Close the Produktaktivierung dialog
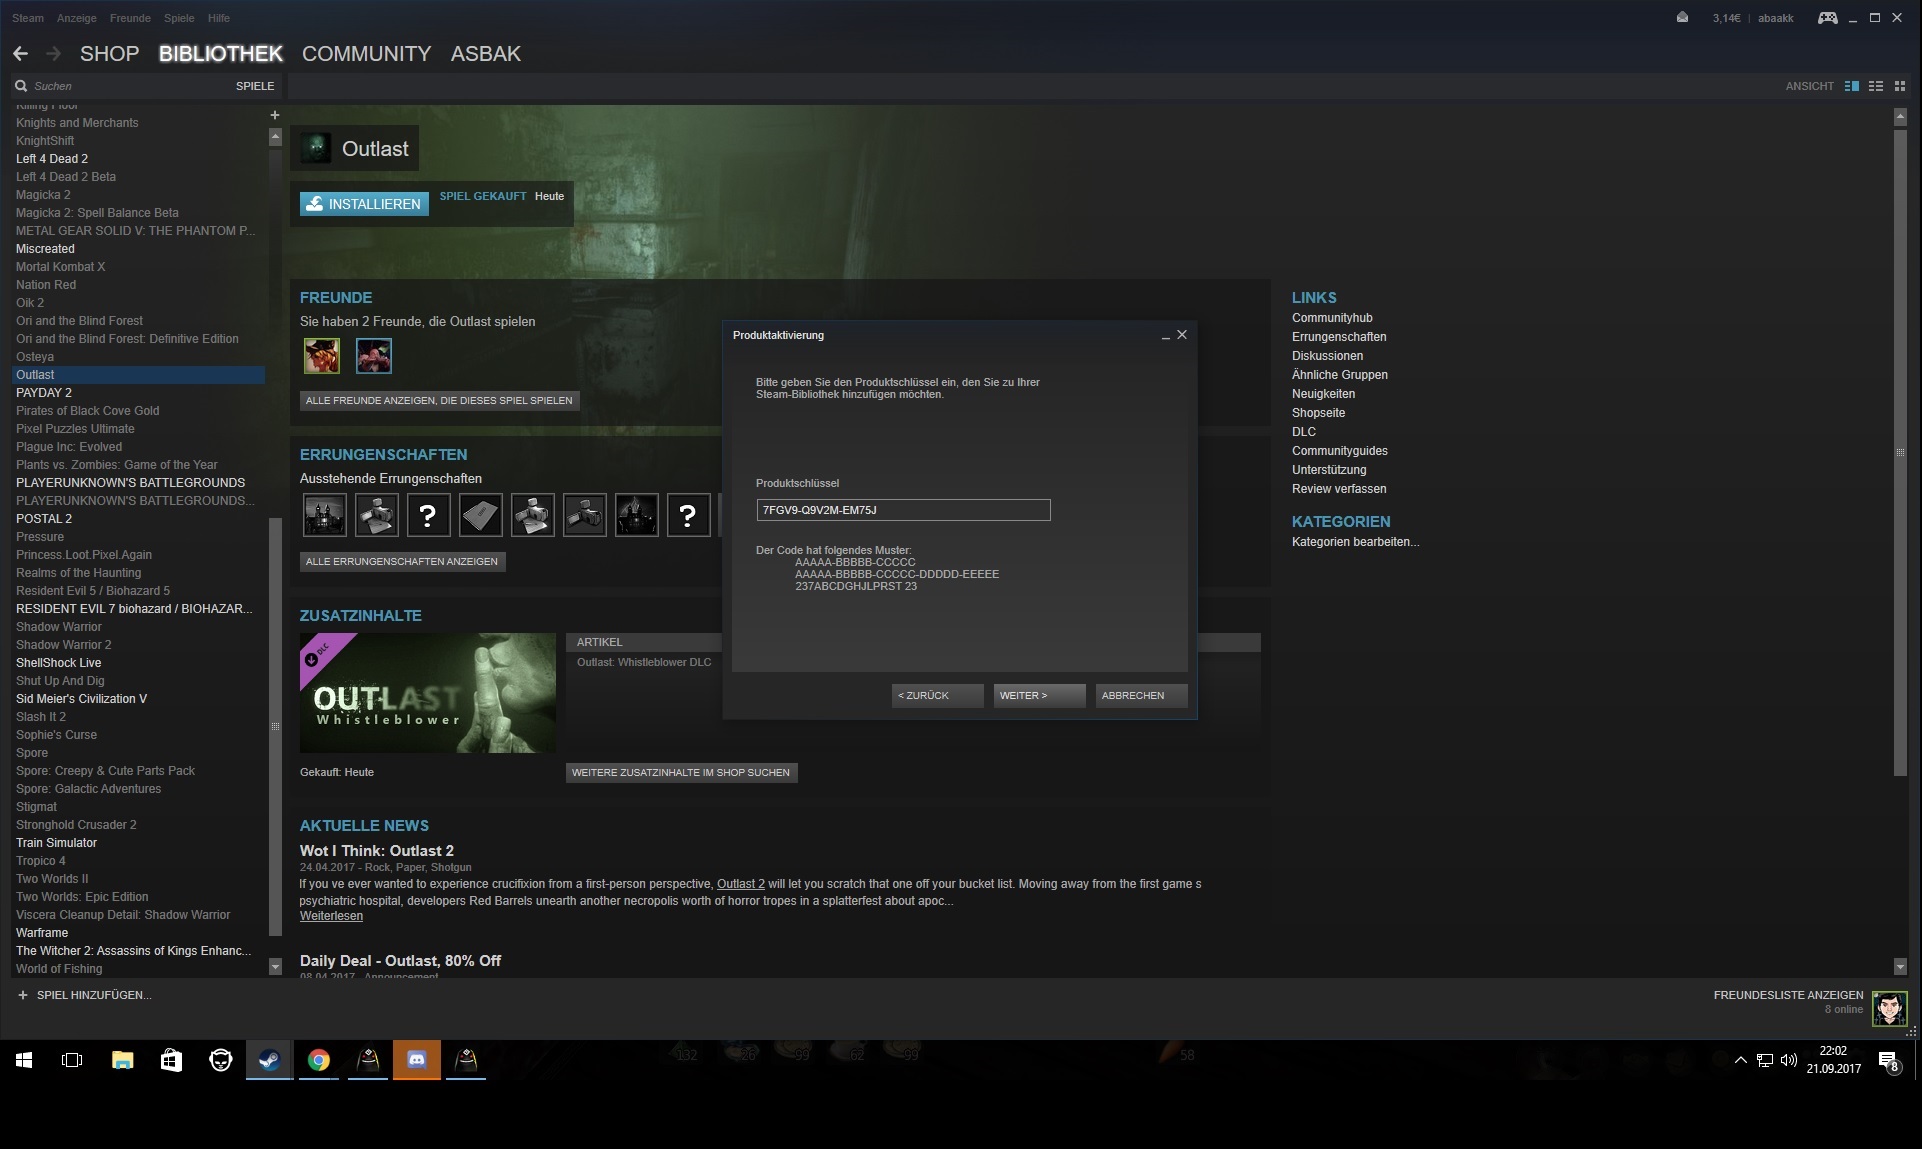Image resolution: width=1922 pixels, height=1149 pixels. pos(1182,335)
